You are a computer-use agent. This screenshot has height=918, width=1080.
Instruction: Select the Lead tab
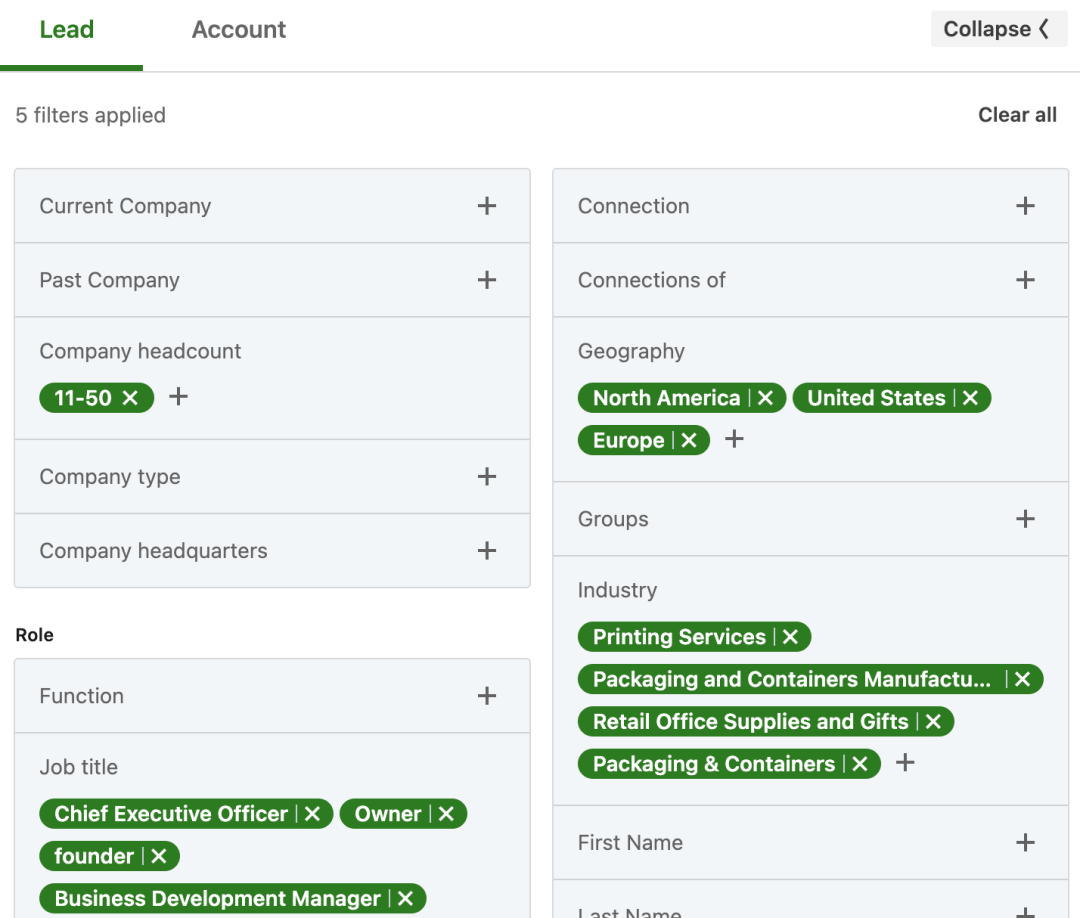point(67,30)
